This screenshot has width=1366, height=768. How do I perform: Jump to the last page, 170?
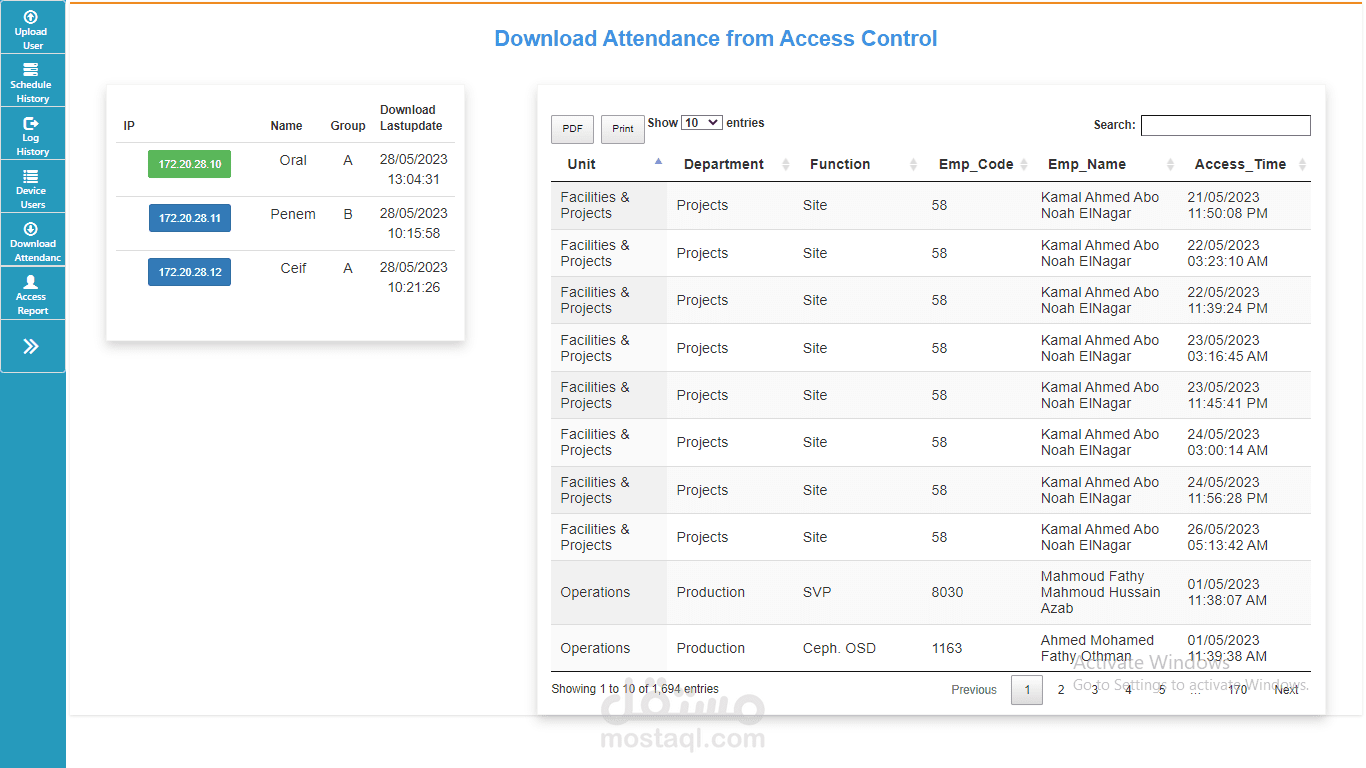tap(1237, 690)
